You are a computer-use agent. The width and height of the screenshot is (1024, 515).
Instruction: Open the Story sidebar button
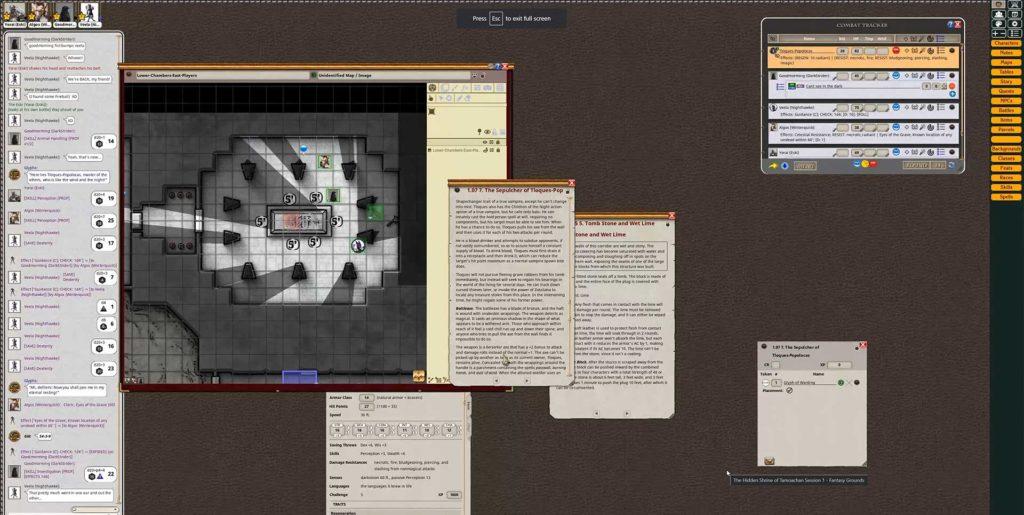pos(1006,82)
